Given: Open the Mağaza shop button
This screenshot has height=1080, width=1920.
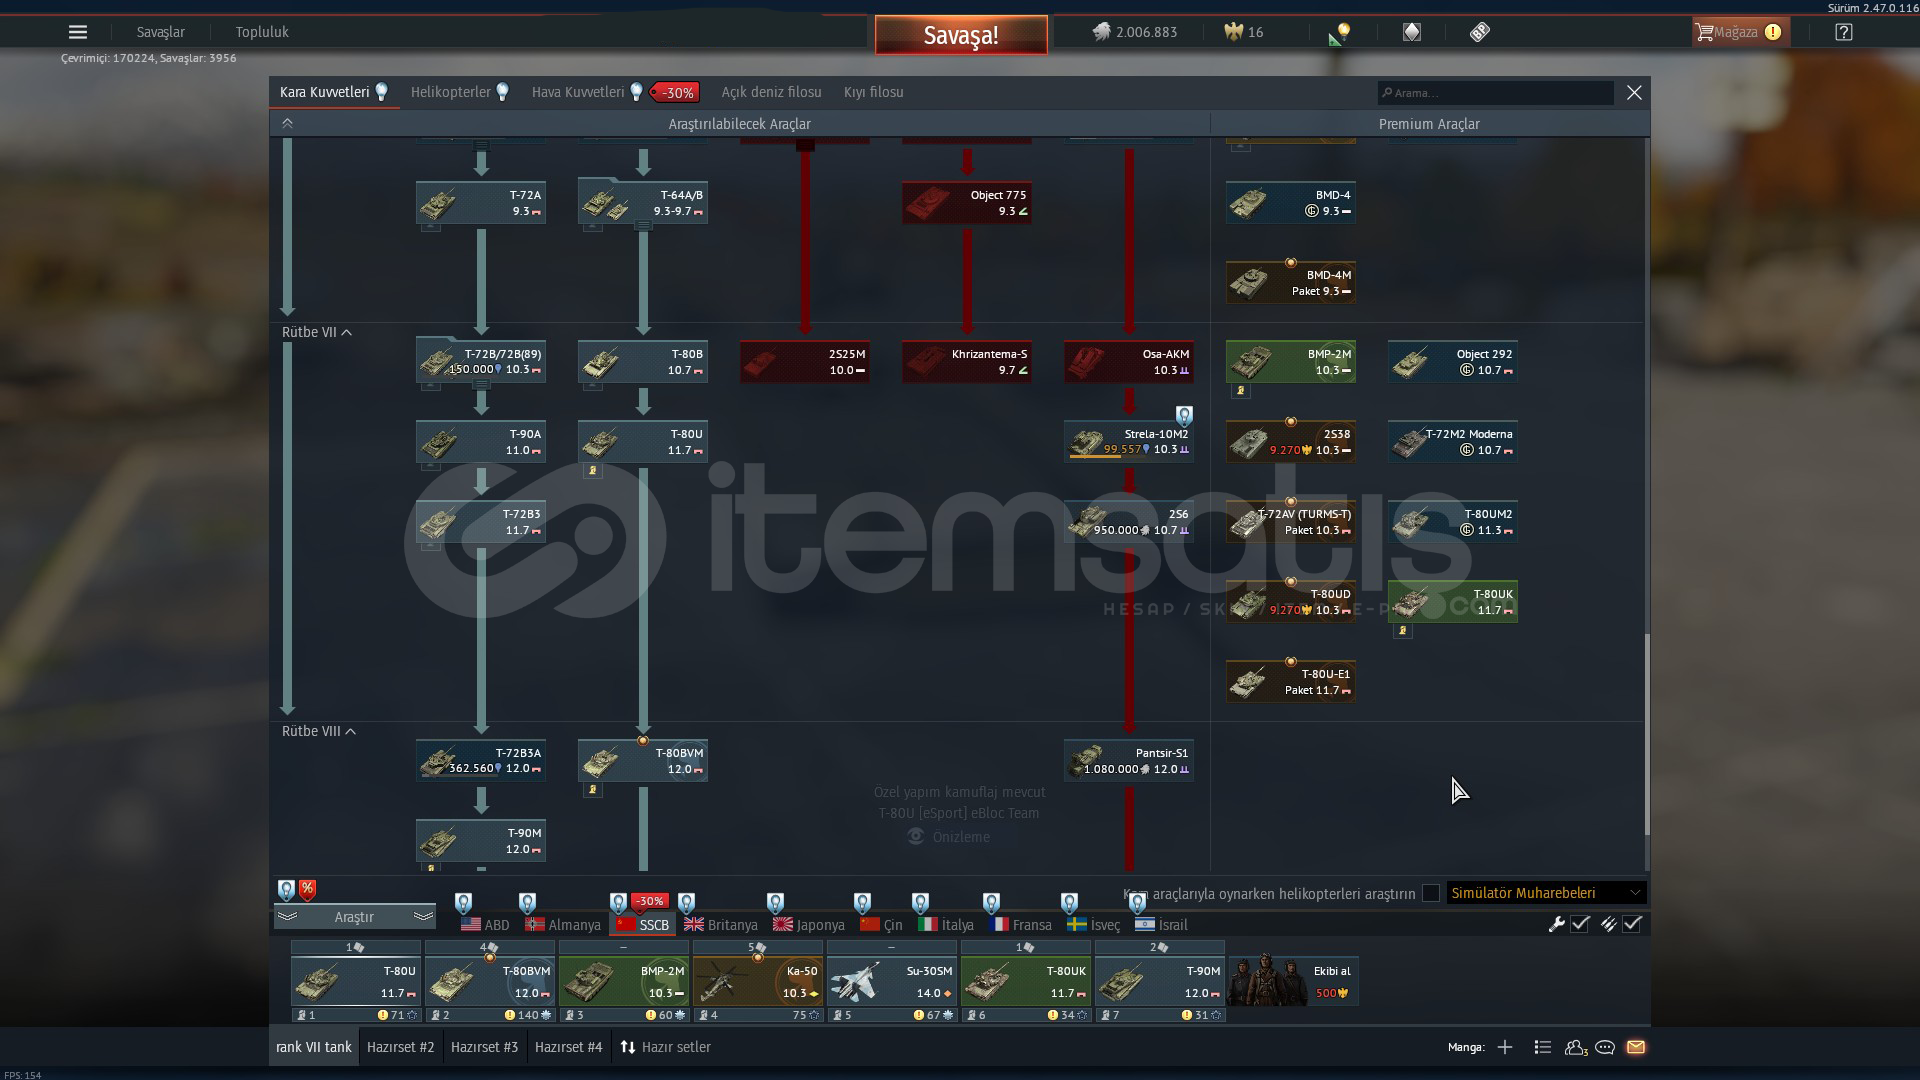Looking at the screenshot, I should point(1739,32).
